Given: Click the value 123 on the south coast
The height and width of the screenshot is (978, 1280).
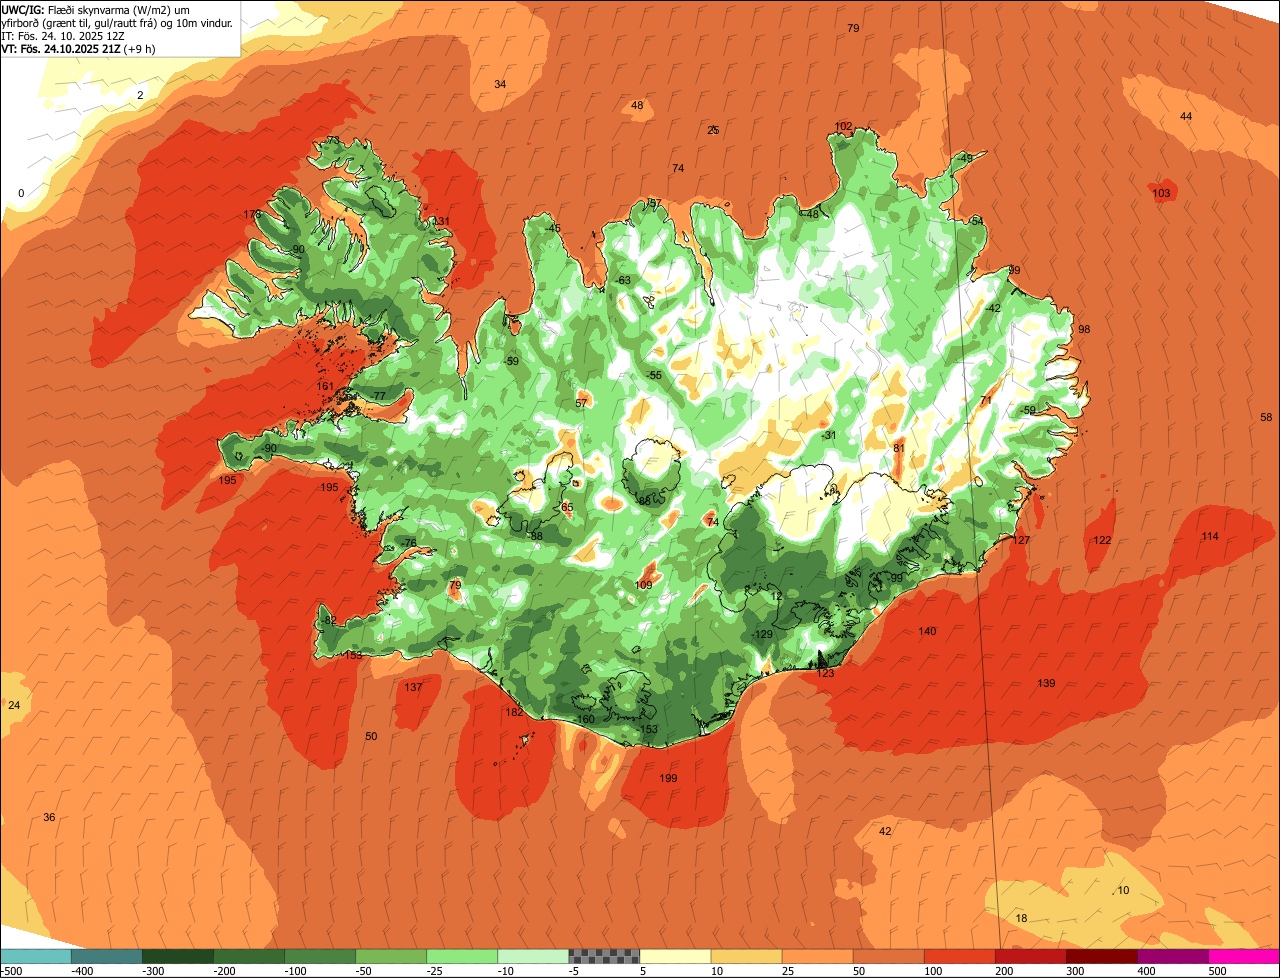Looking at the screenshot, I should [x=825, y=673].
